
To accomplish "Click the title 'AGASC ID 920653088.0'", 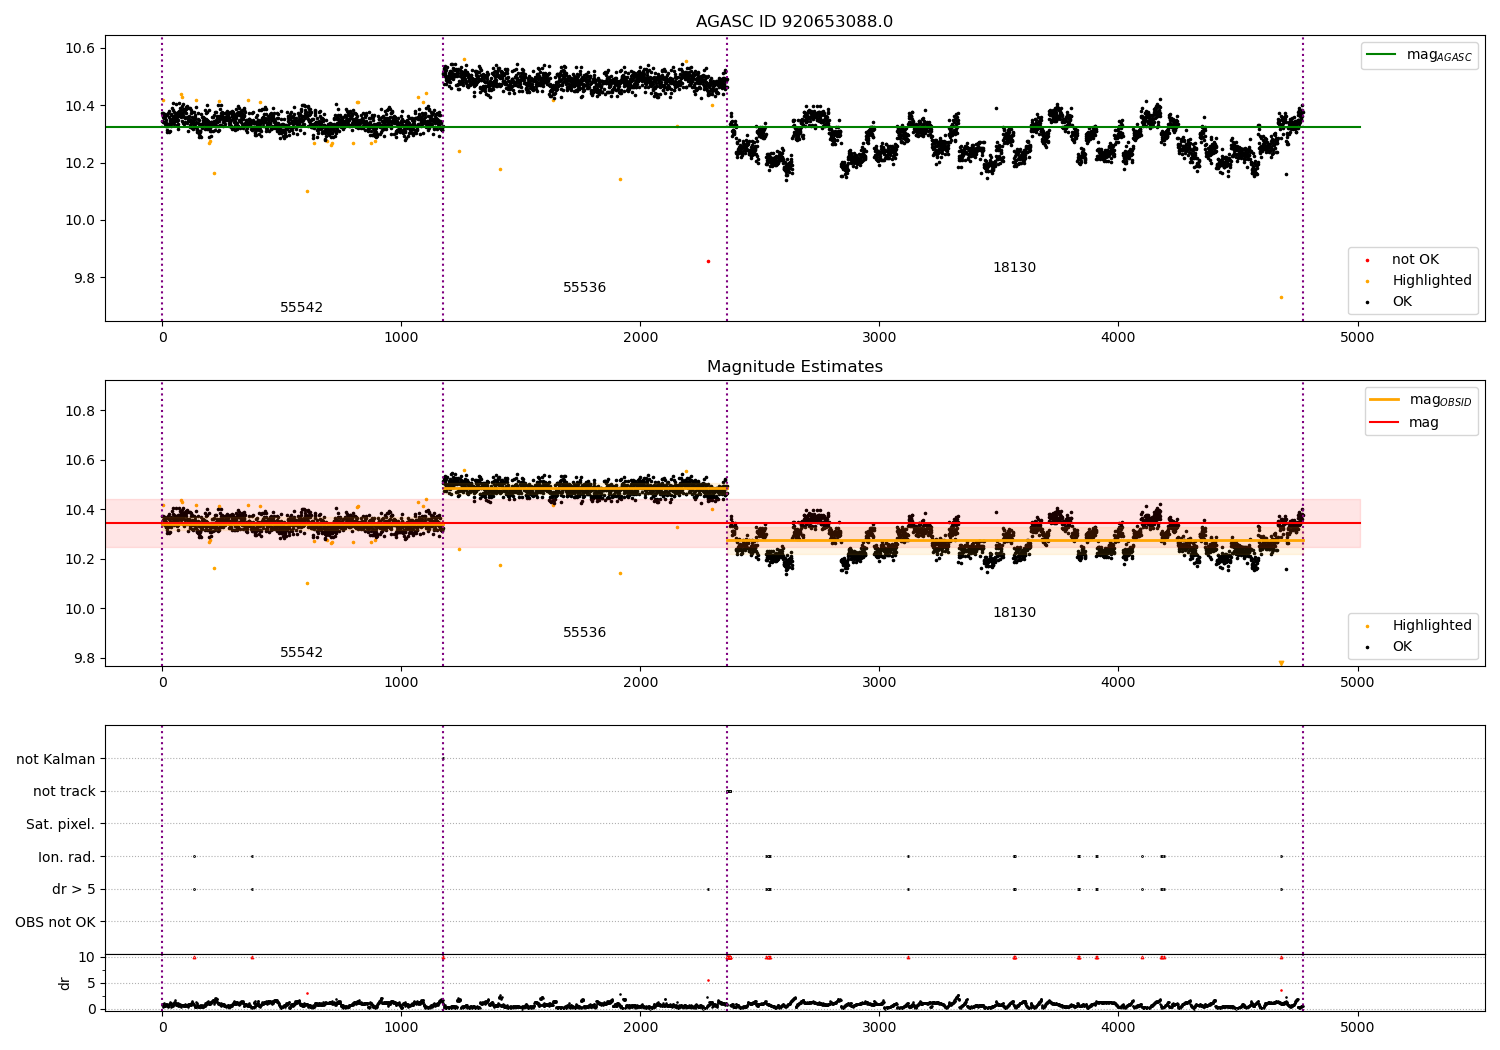I will 794,22.
